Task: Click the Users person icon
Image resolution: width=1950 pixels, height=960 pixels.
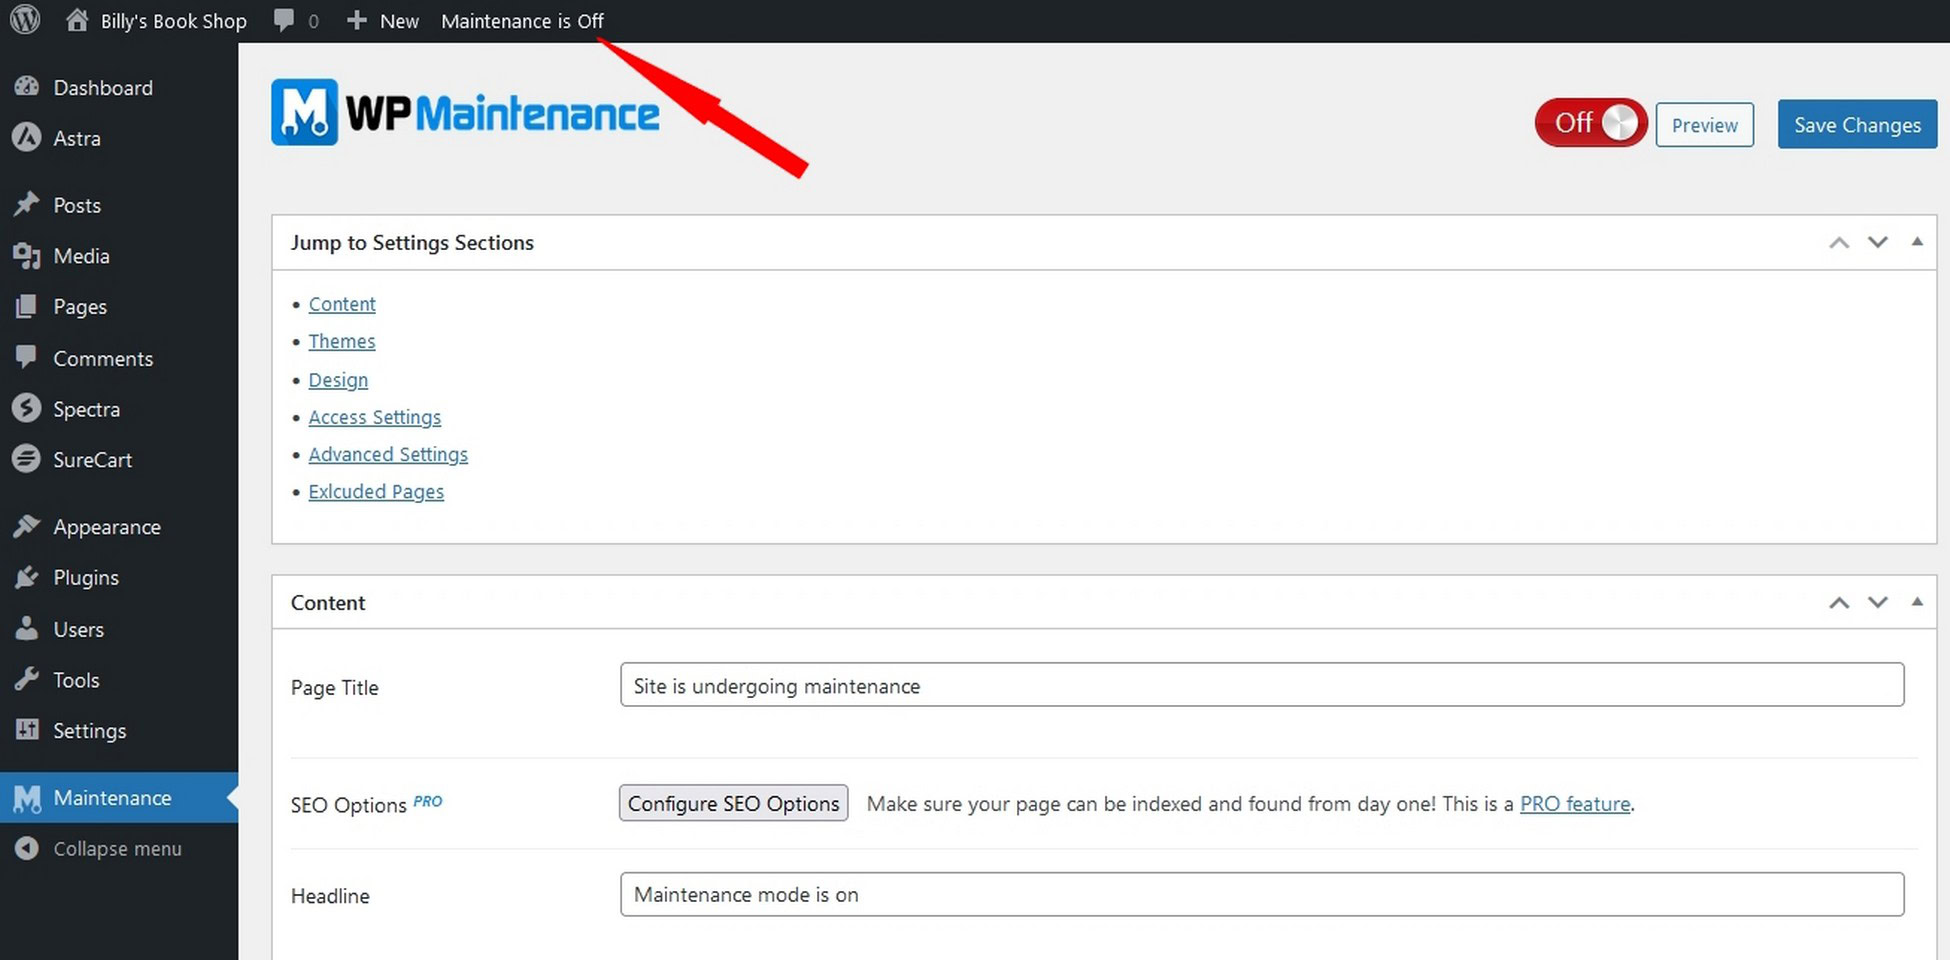Action: point(27,629)
